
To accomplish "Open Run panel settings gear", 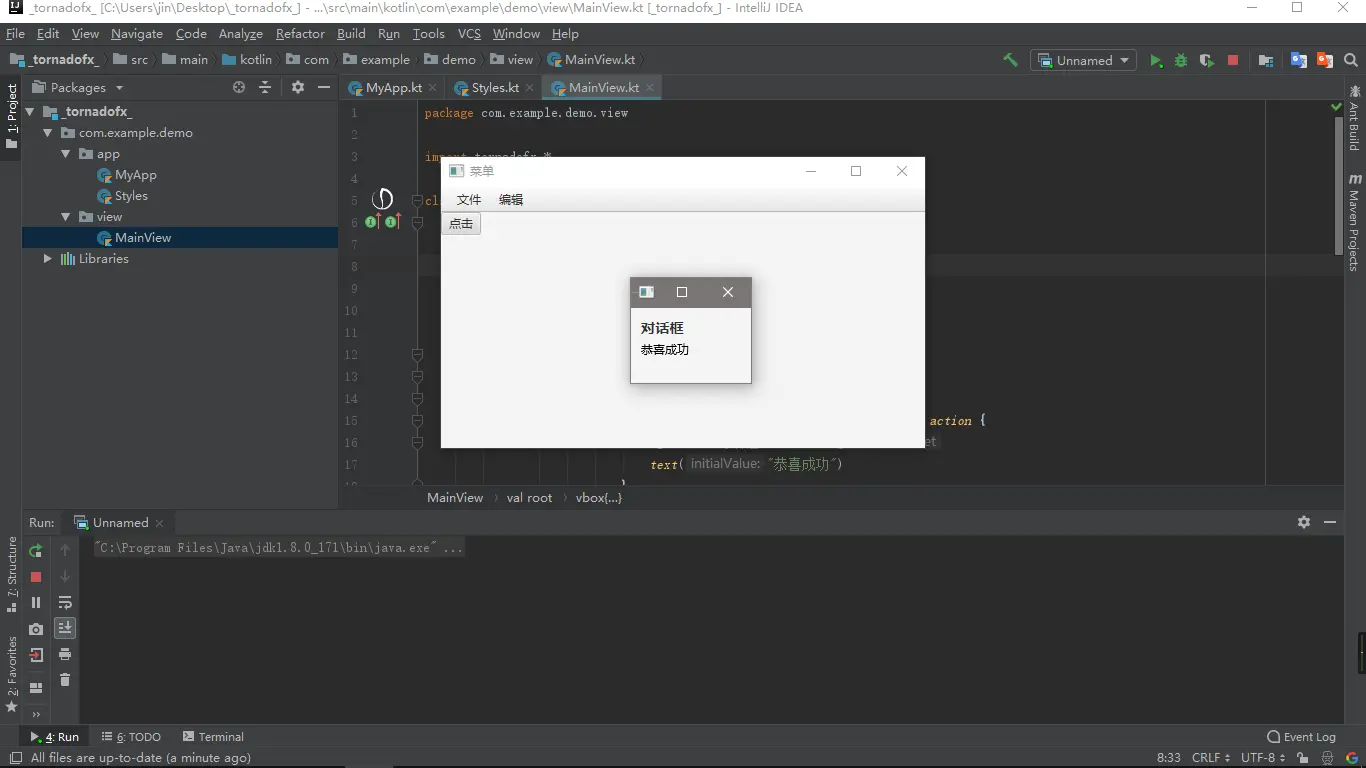I will click(x=1304, y=522).
